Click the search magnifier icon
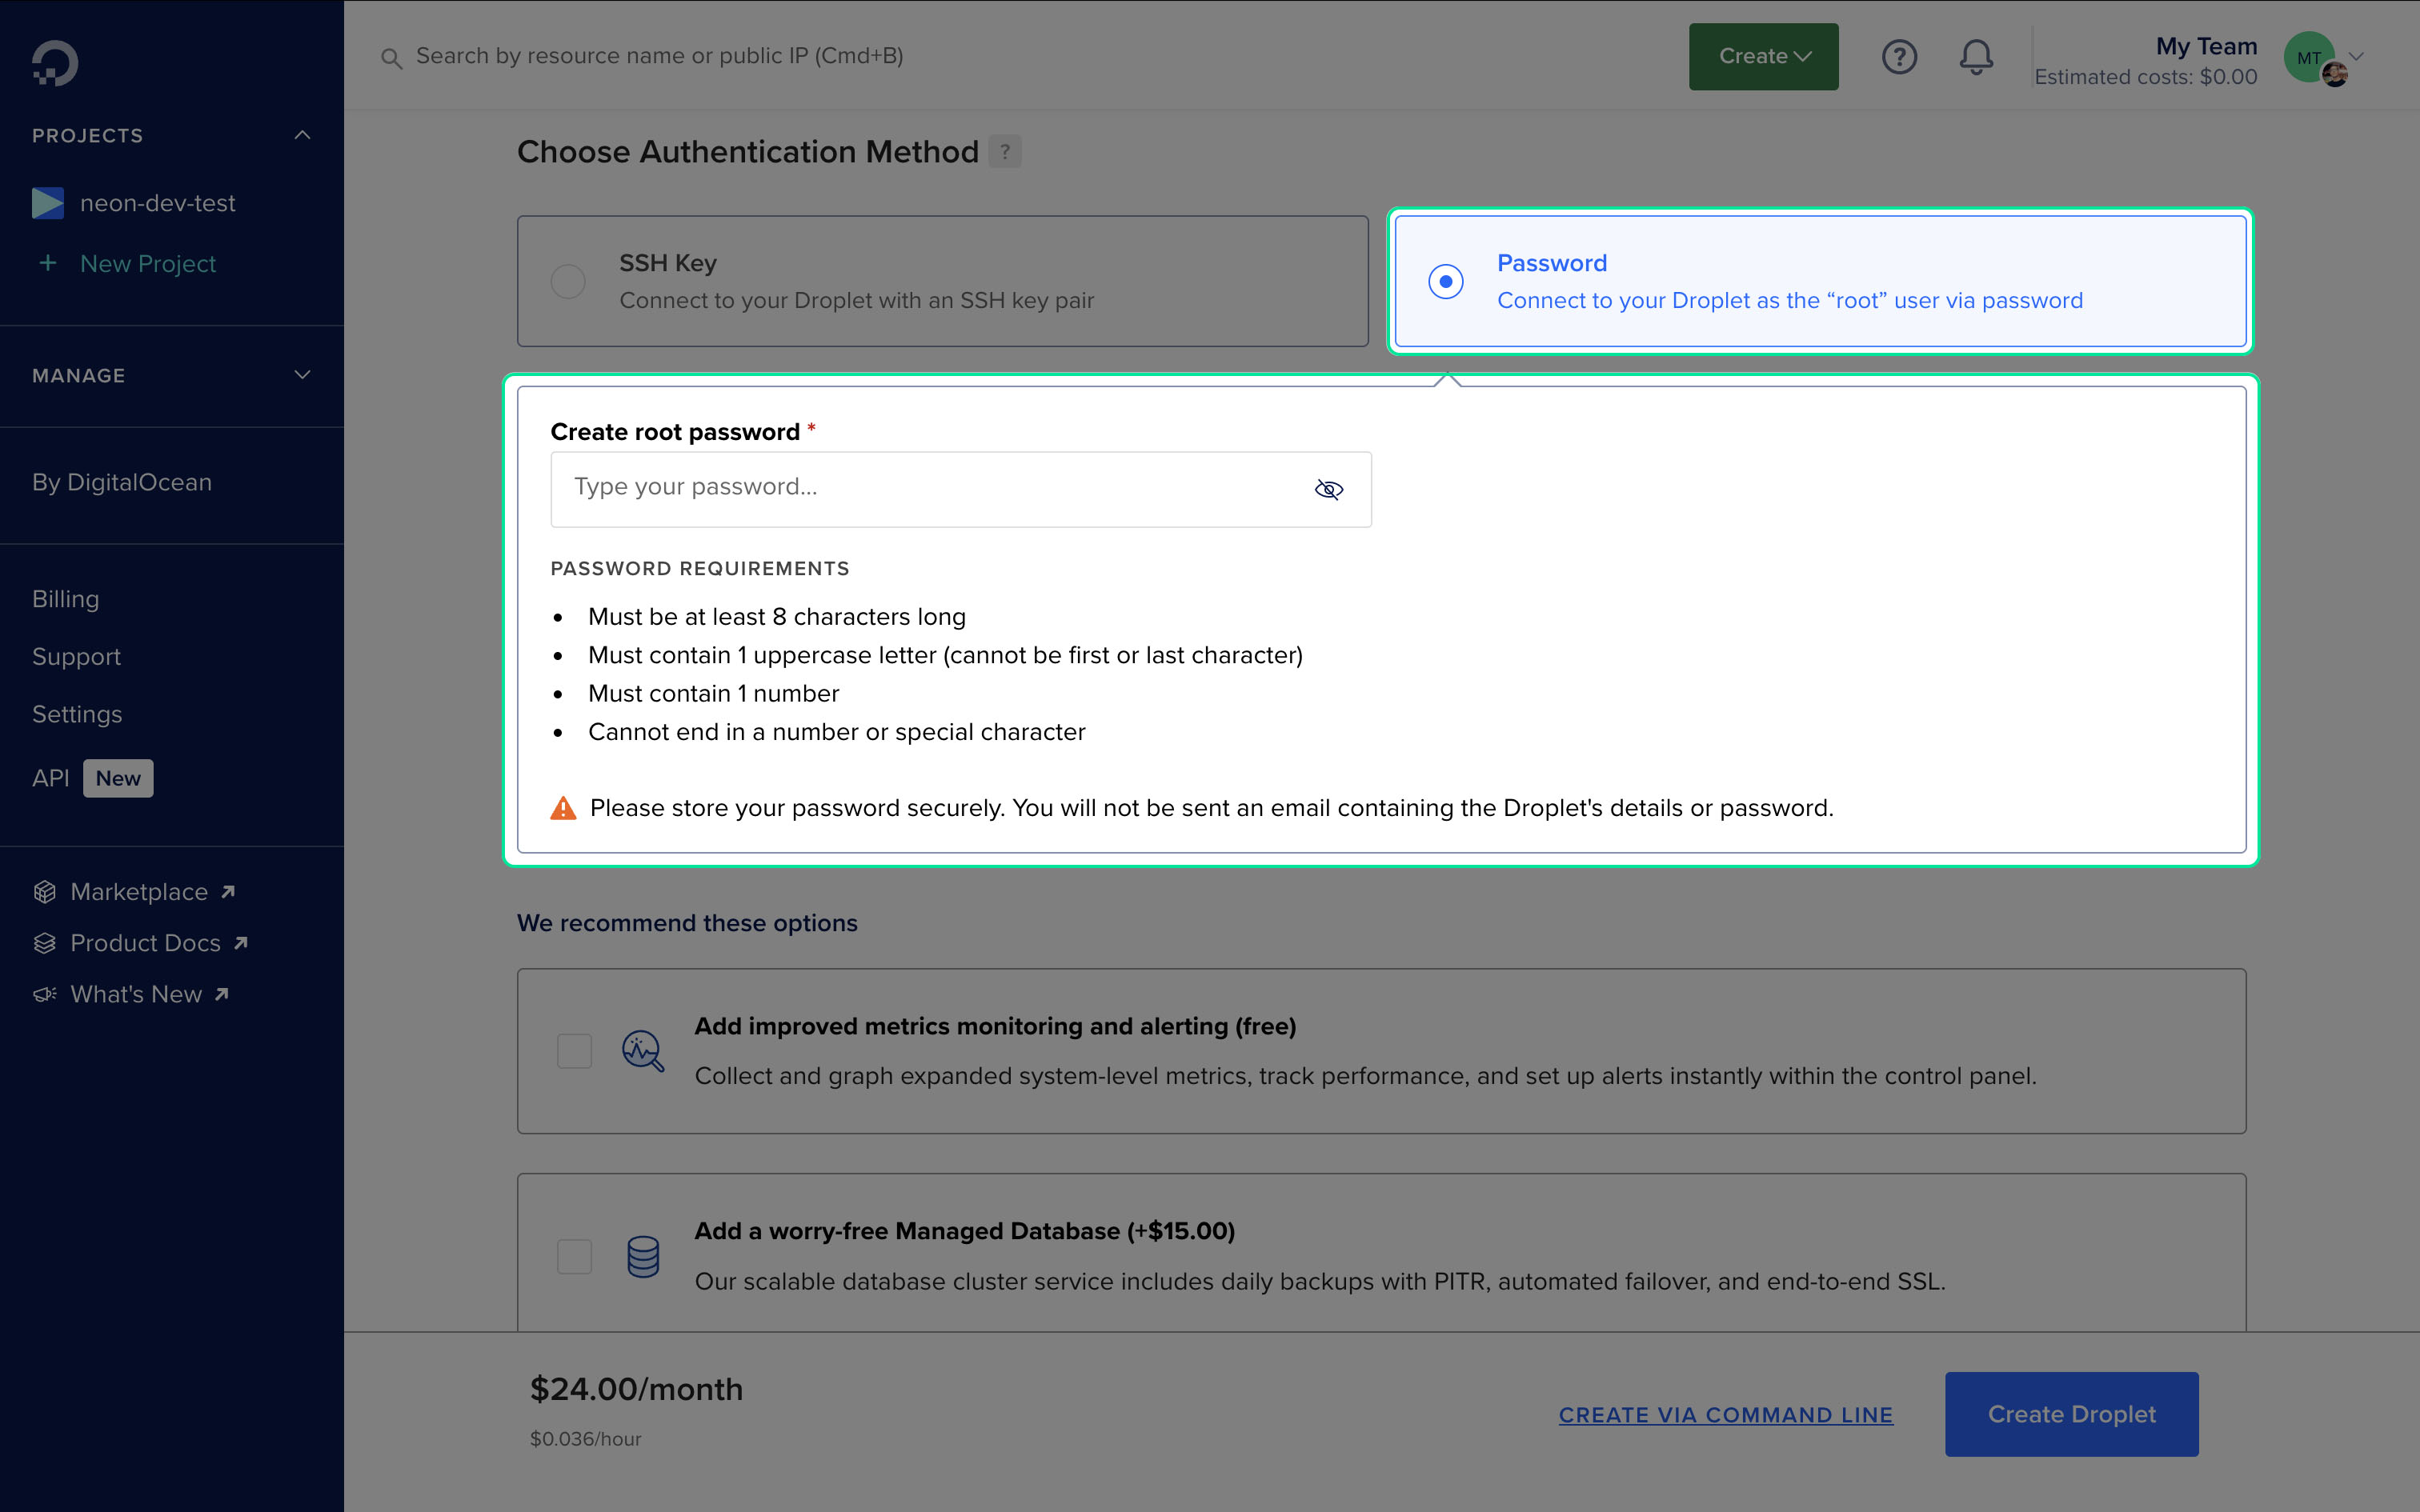The image size is (2420, 1512). coord(392,57)
